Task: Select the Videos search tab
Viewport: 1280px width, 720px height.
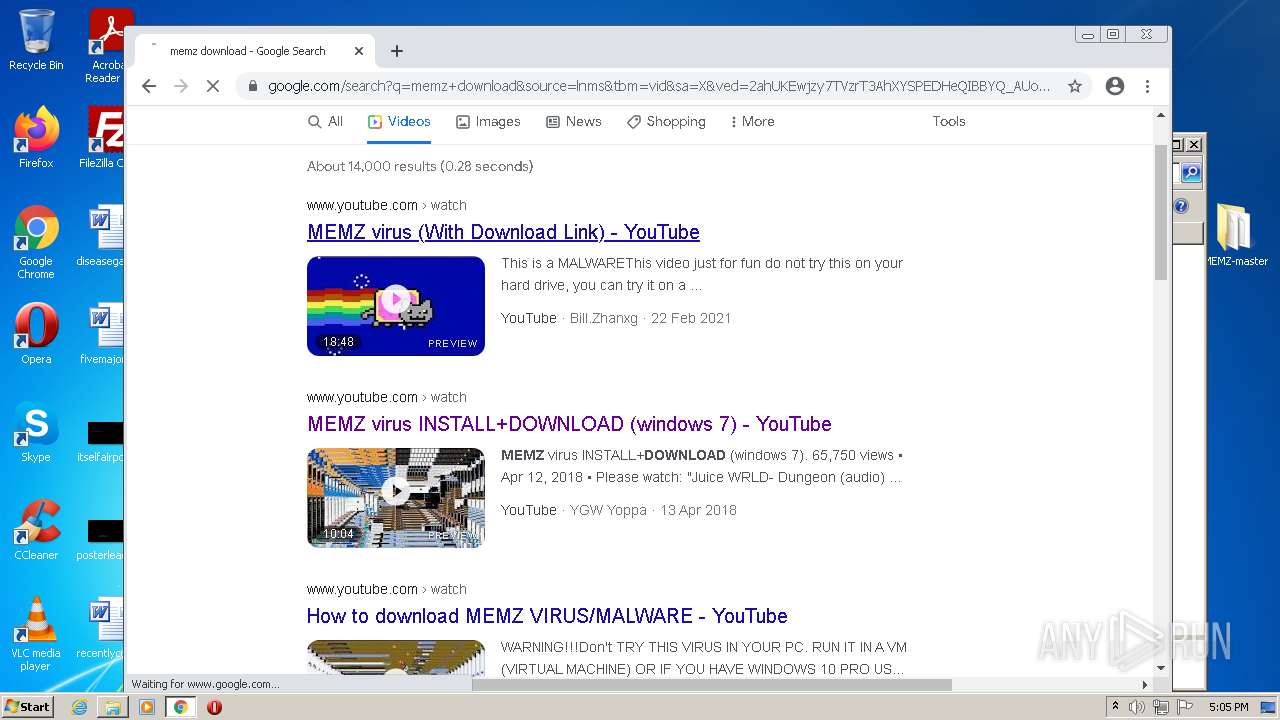Action: pos(399,121)
